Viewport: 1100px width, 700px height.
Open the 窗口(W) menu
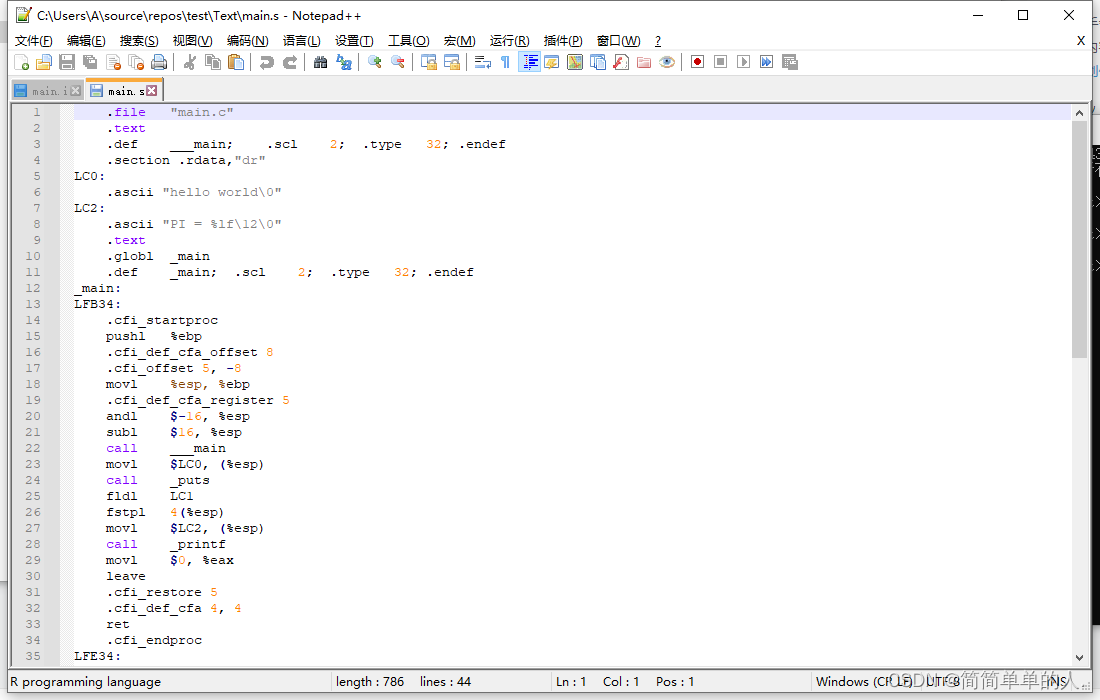tap(619, 41)
